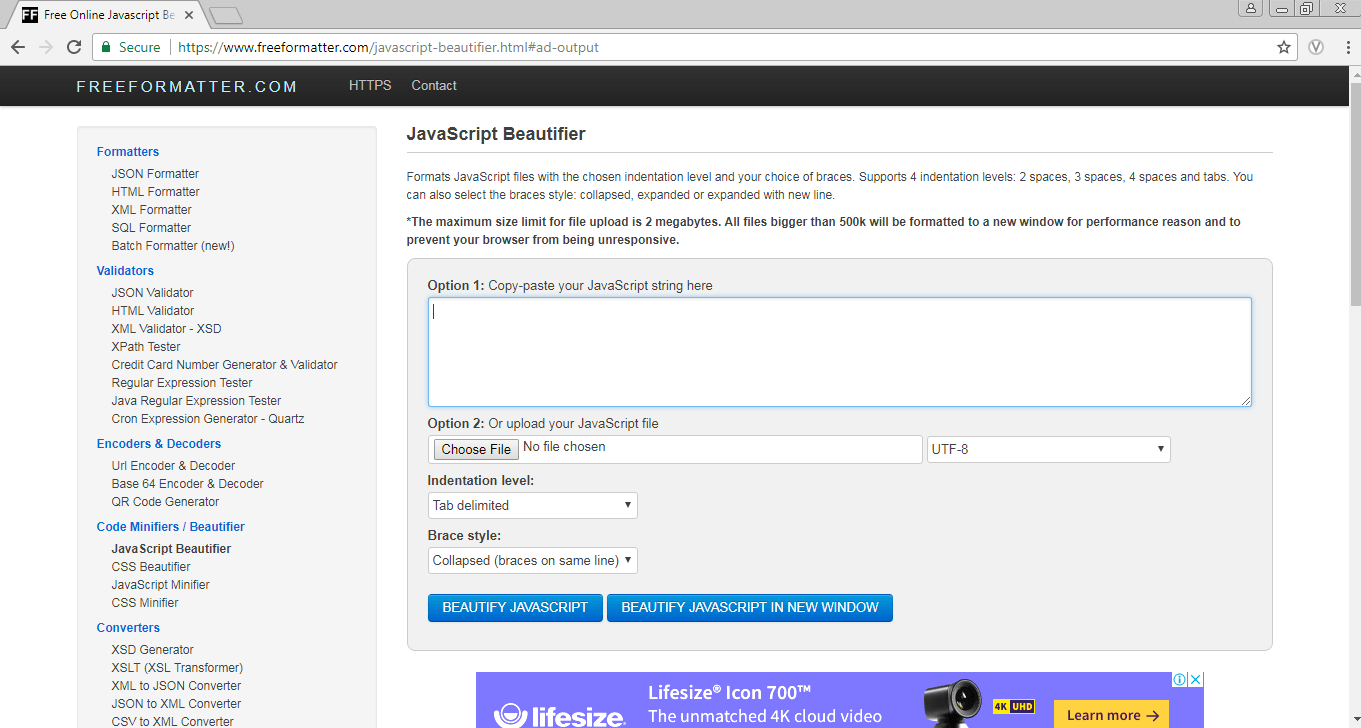Screen dimensions: 1361x728
Task: Click BEAUTIFY JAVASCRIPT IN NEW WINDOW
Action: (x=749, y=607)
